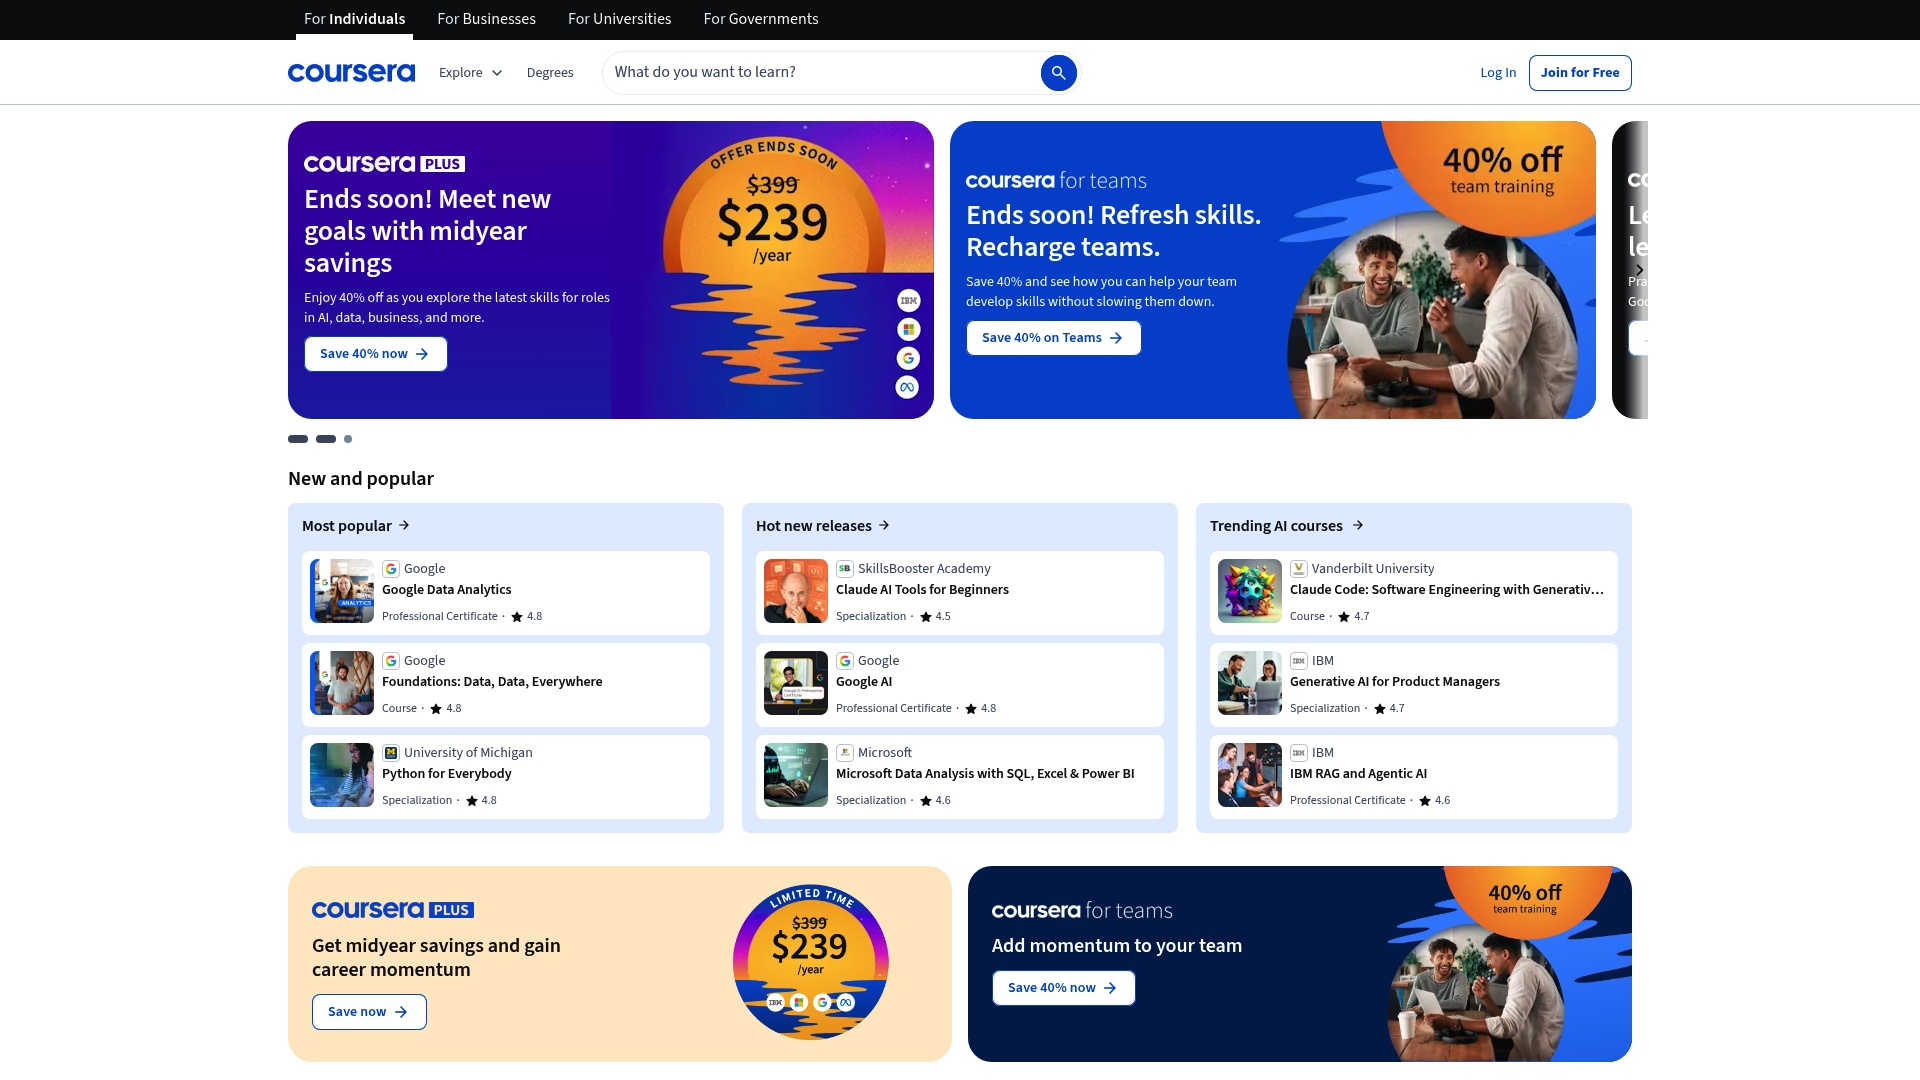Select the For Individuals tab
The width and height of the screenshot is (1920, 1080).
[355, 19]
